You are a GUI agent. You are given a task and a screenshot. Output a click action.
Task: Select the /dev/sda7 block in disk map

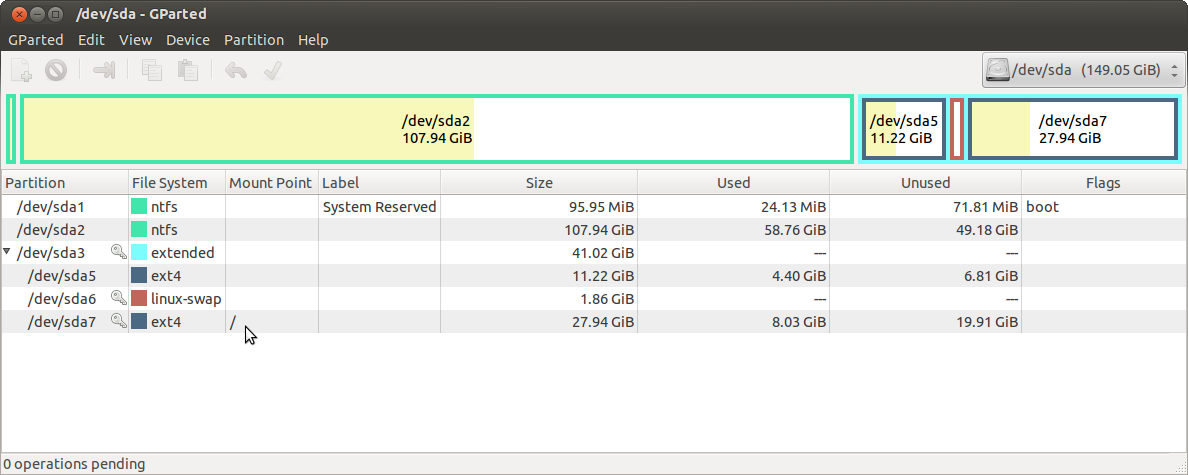coord(1073,129)
